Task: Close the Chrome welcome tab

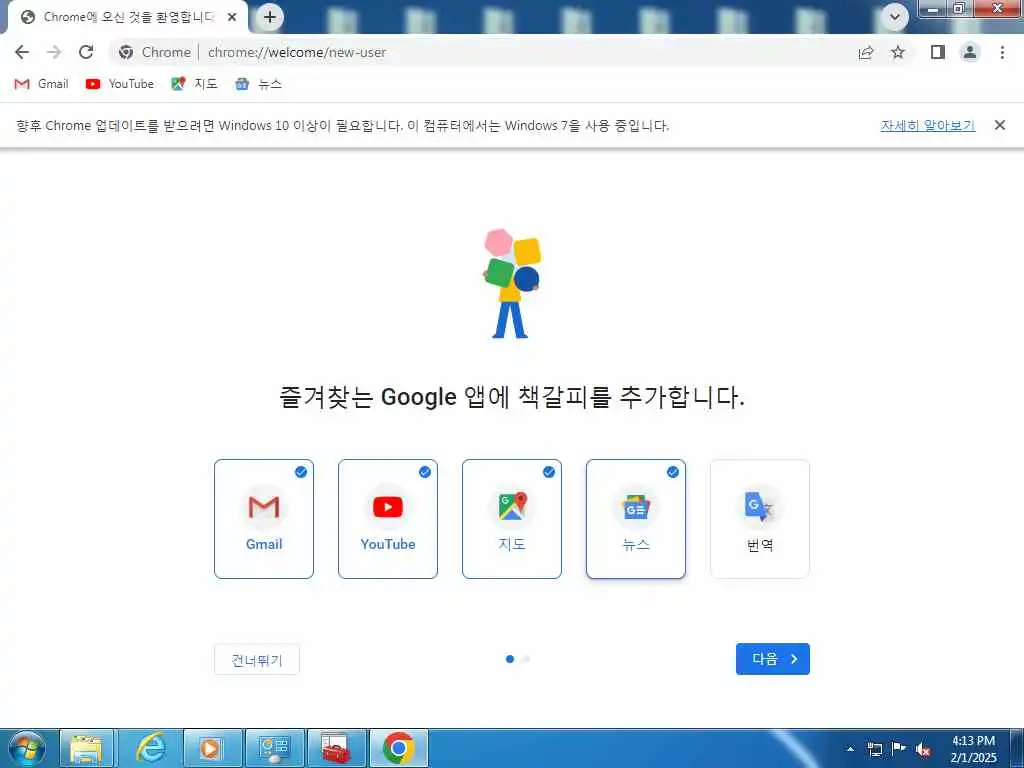Action: [232, 17]
